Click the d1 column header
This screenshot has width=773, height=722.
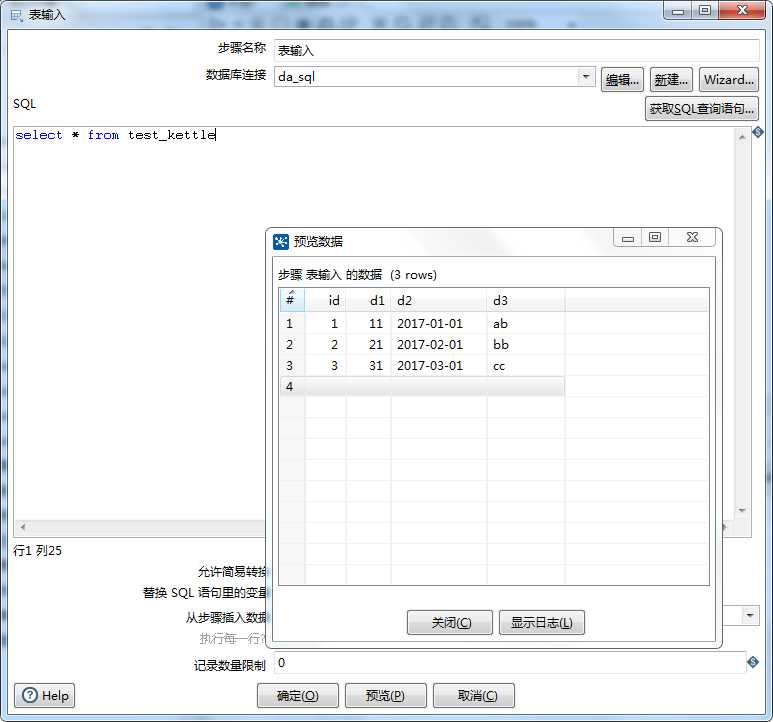point(369,300)
